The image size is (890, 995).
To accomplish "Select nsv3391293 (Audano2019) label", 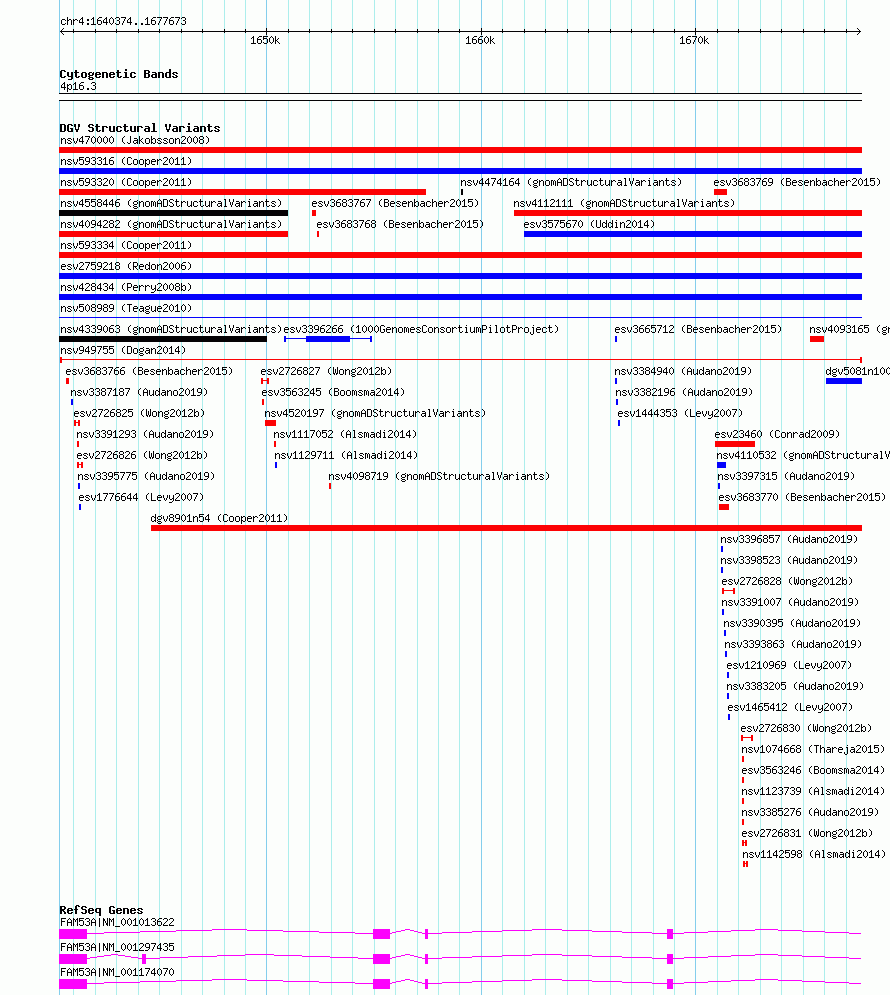I will point(145,433).
